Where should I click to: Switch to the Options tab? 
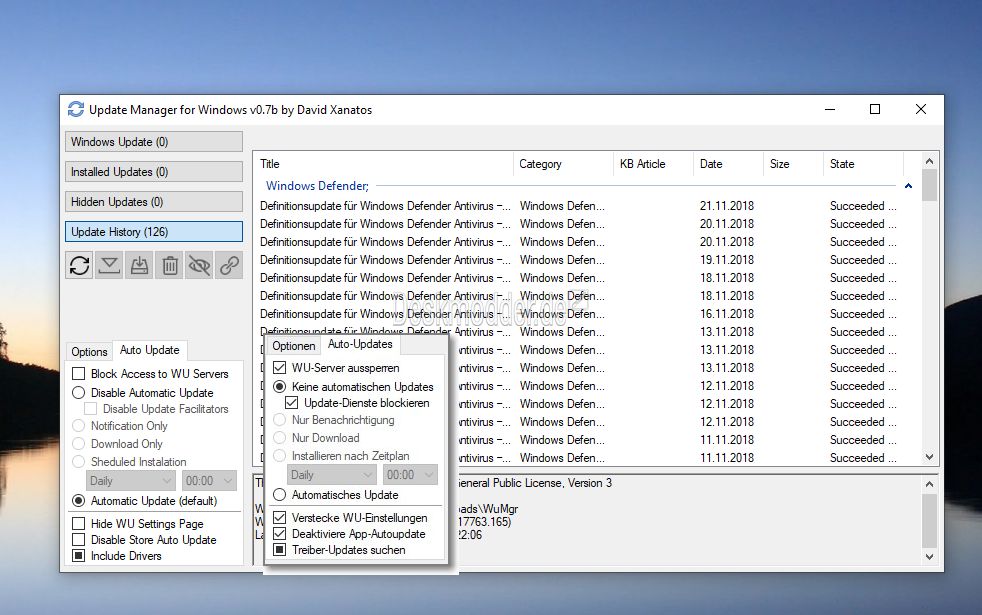click(89, 352)
